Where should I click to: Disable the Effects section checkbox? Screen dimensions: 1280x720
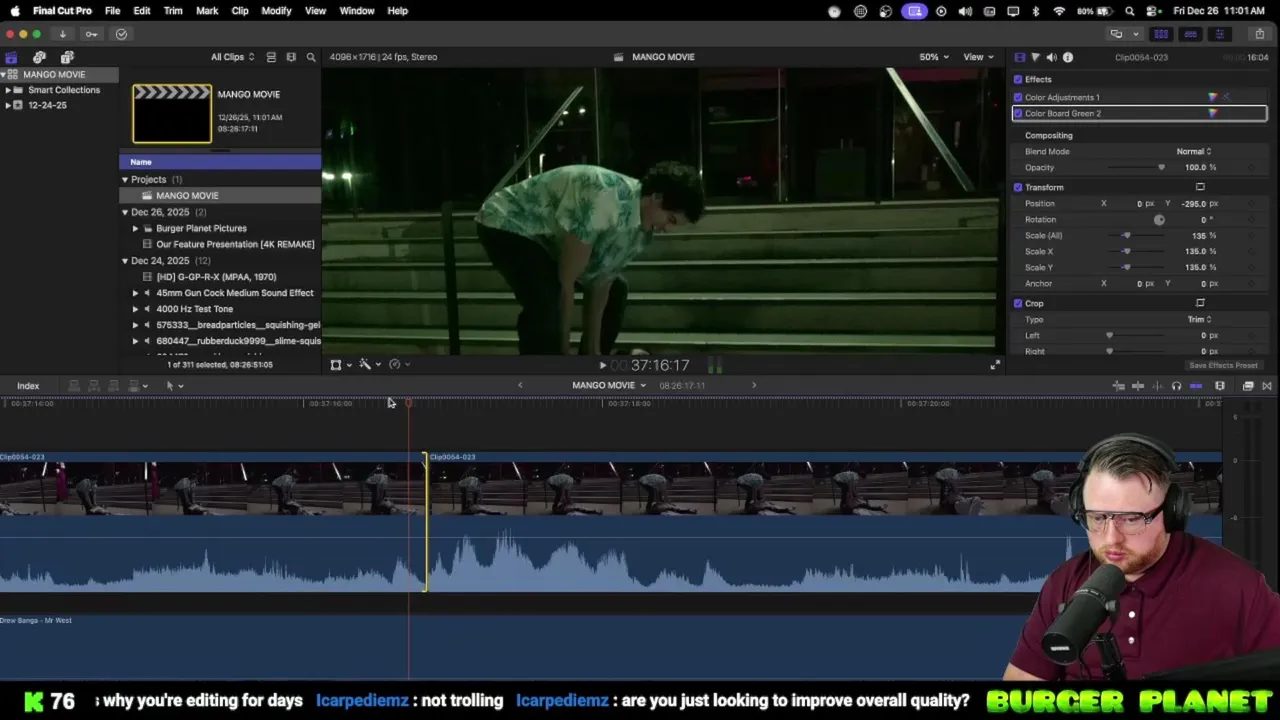[x=1018, y=79]
